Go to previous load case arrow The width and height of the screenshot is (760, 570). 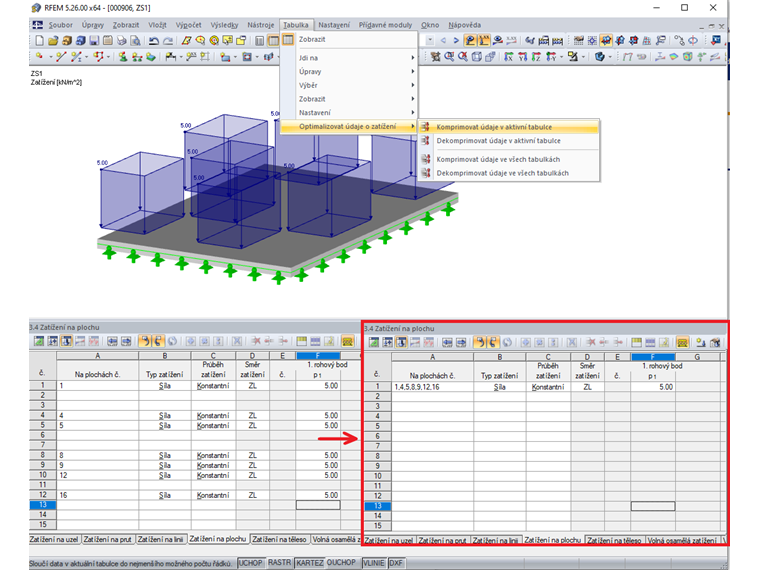pos(443,41)
